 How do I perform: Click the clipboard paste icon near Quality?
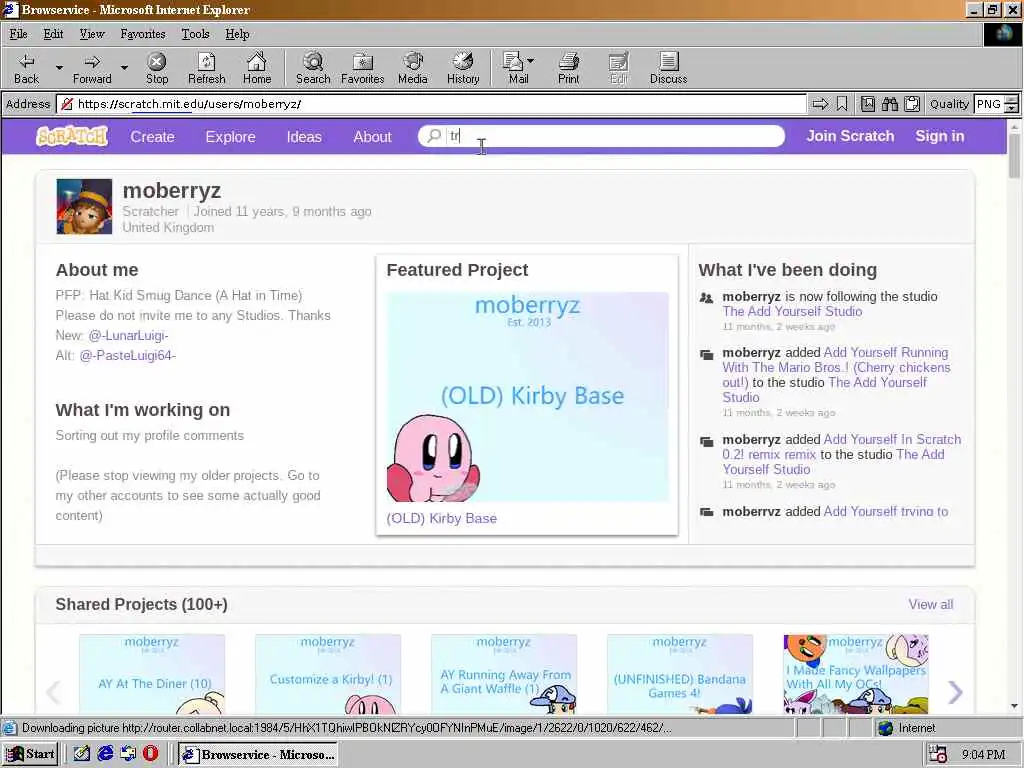pos(912,104)
